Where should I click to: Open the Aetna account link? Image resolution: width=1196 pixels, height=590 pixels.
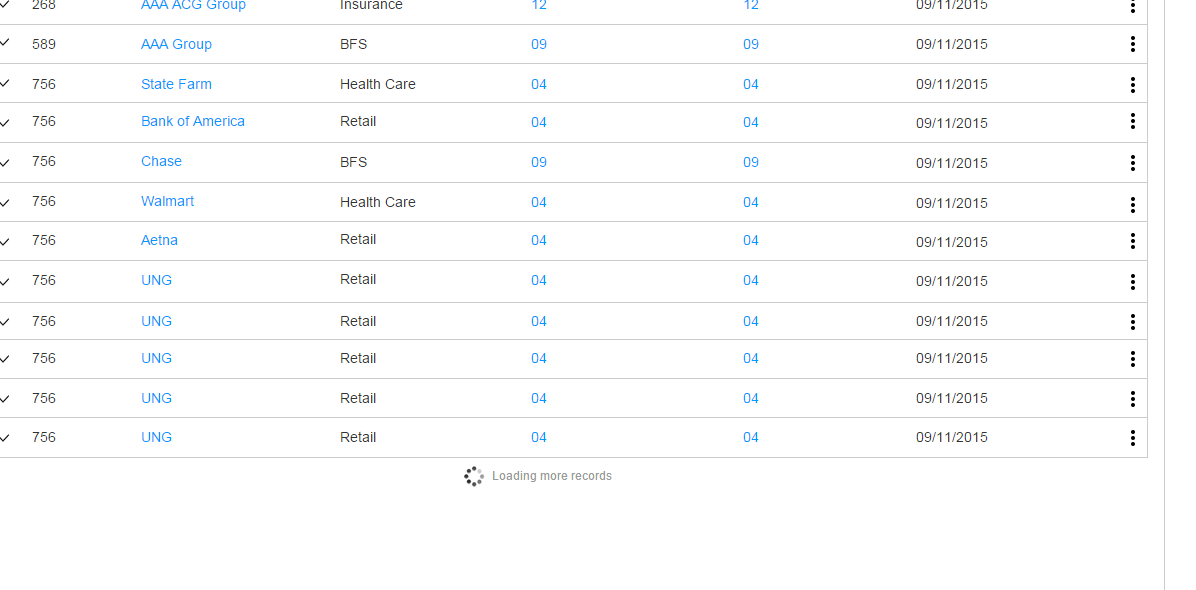coord(159,240)
